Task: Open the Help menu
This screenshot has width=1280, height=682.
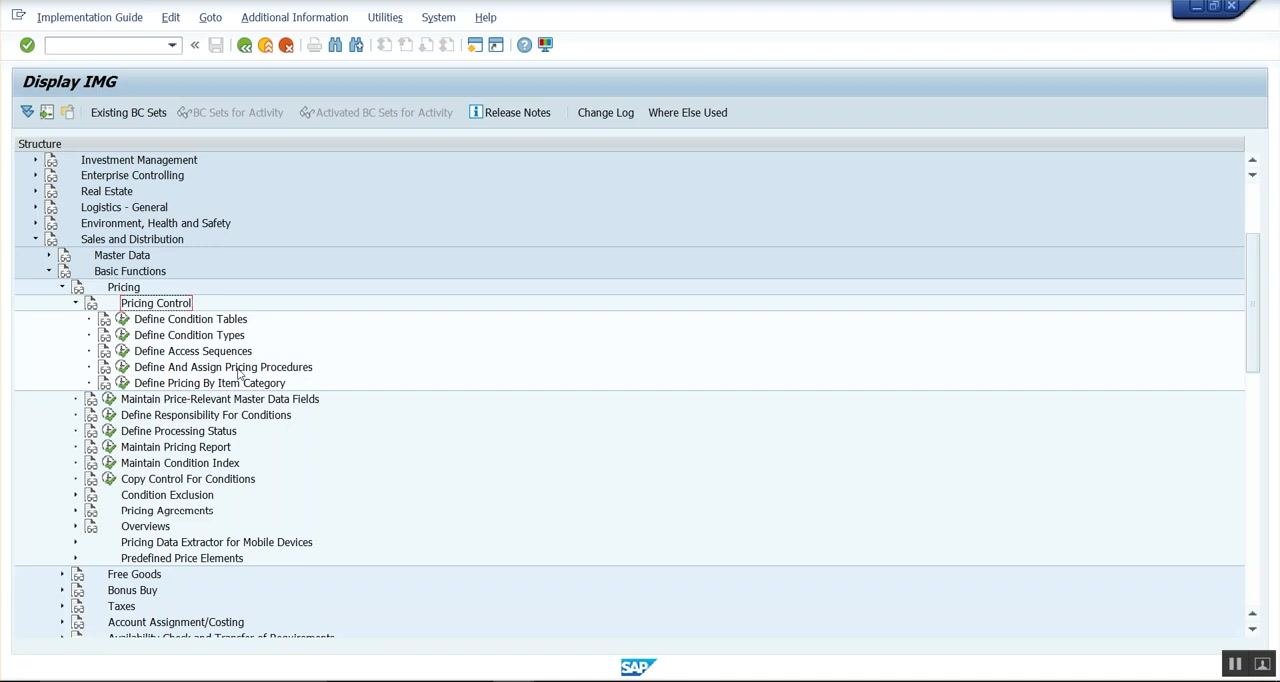Action: click(485, 17)
